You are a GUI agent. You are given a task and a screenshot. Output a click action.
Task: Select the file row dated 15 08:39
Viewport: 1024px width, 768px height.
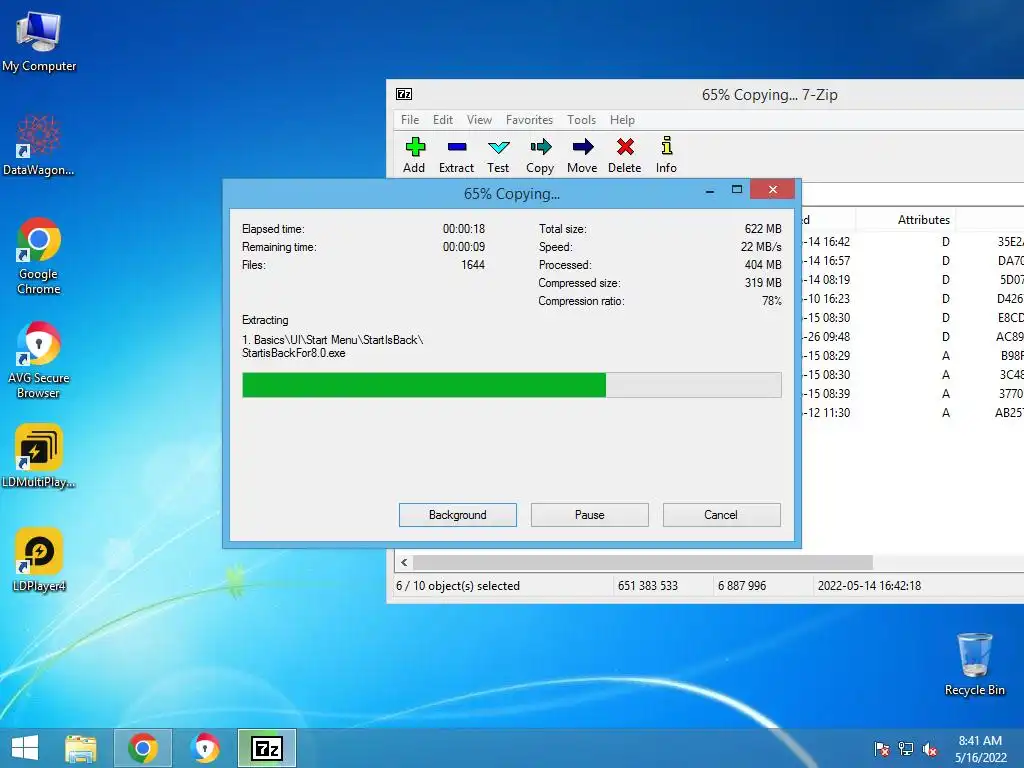pyautogui.click(x=913, y=394)
